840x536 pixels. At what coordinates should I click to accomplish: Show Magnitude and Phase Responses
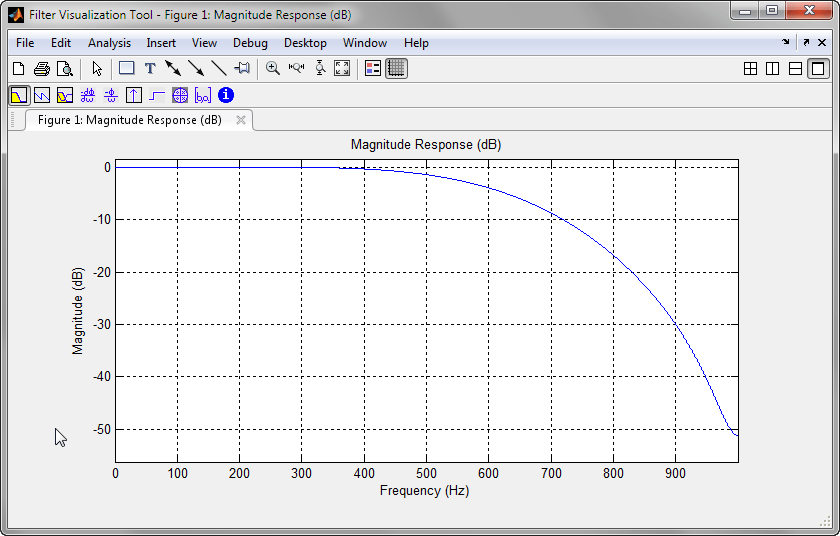[x=65, y=96]
